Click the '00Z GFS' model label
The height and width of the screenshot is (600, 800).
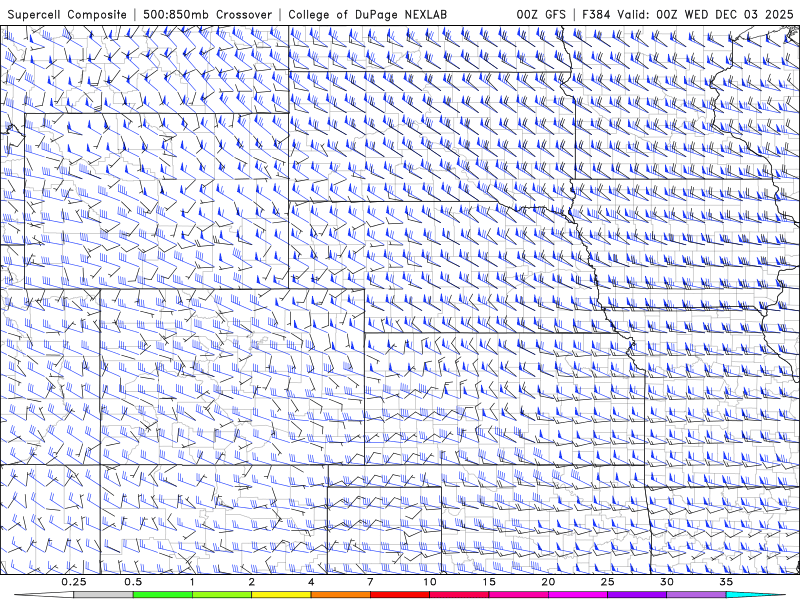541,14
